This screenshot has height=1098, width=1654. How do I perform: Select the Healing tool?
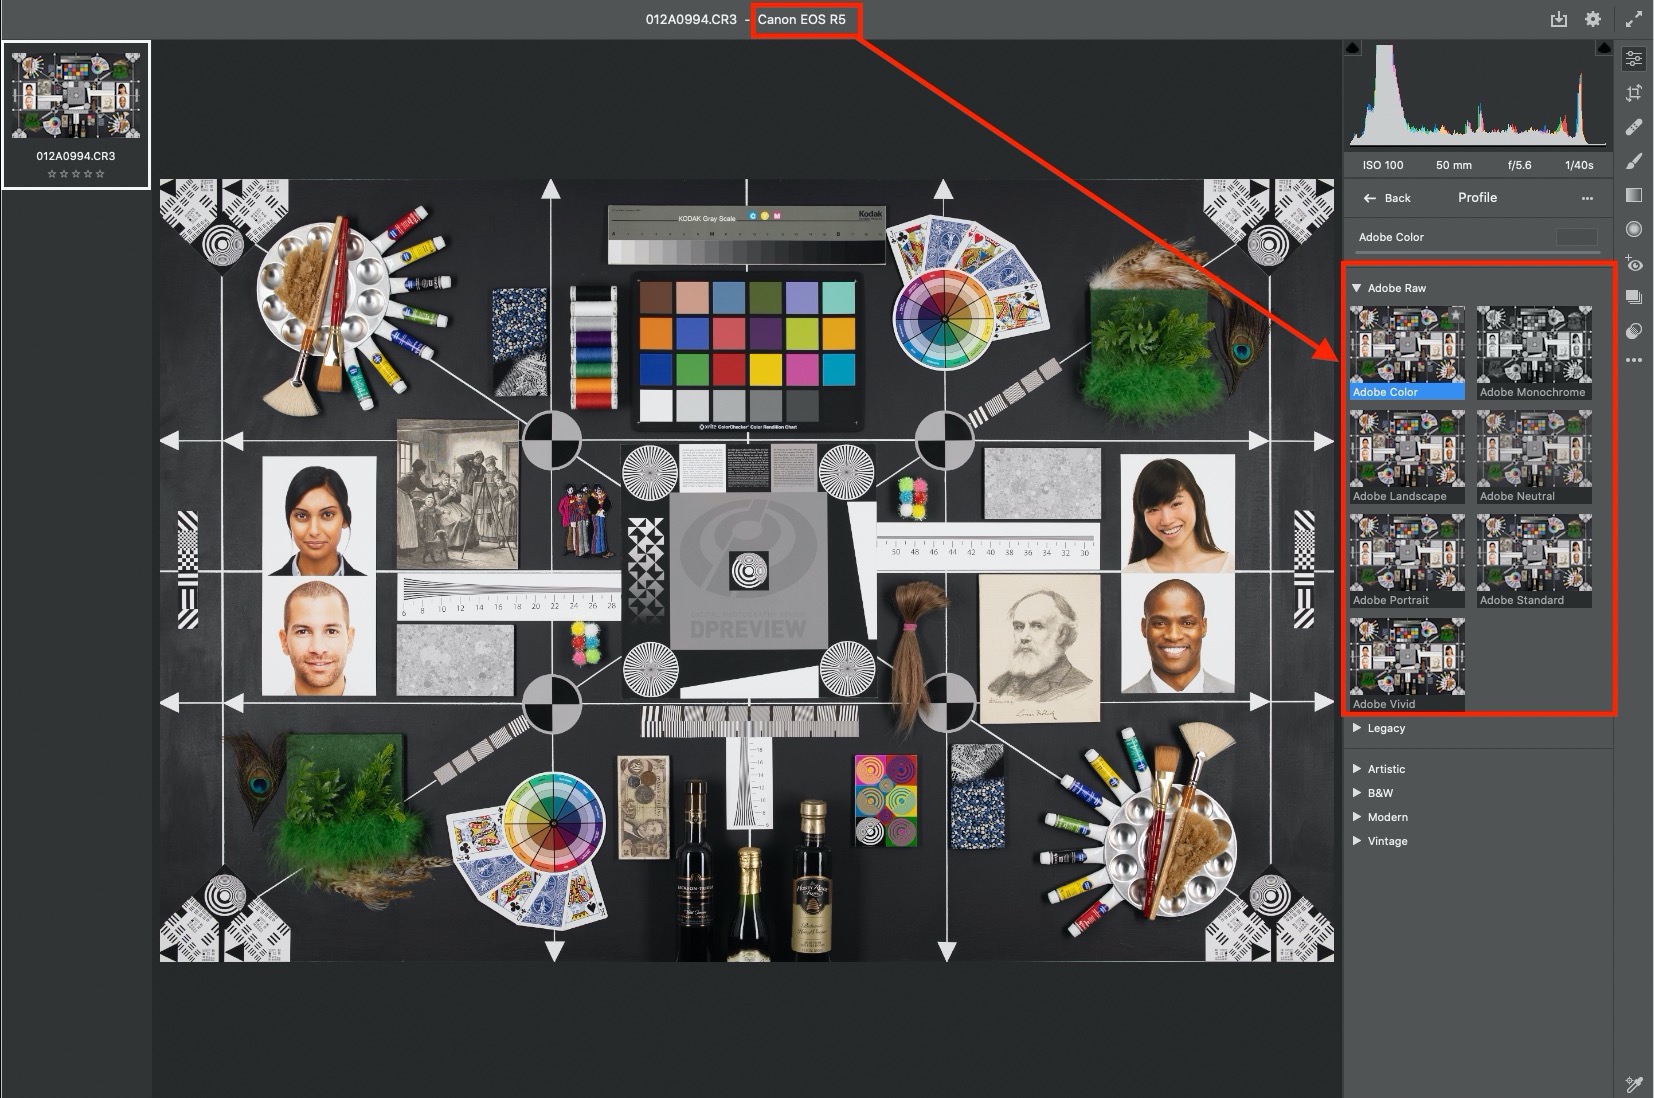1635,126
